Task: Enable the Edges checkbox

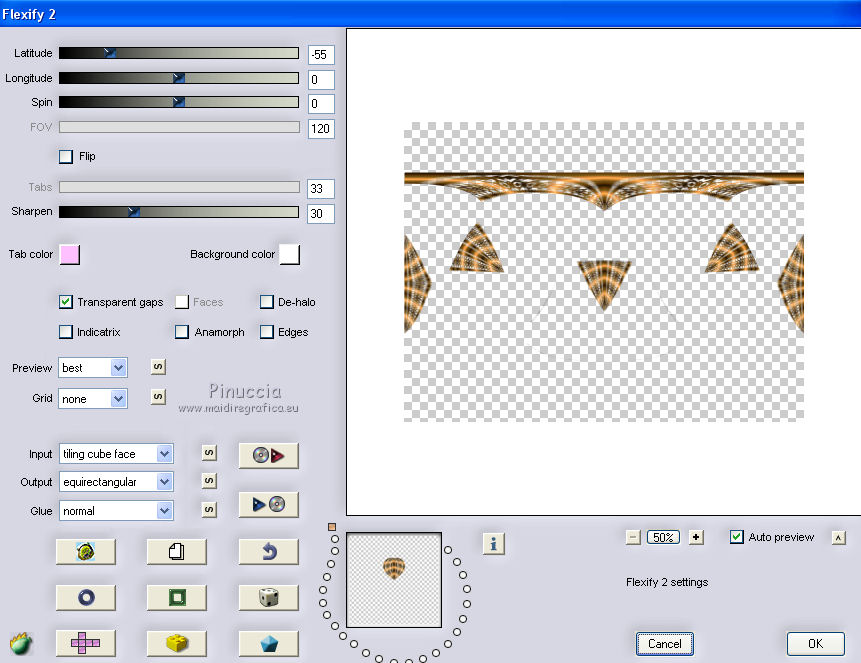Action: point(267,332)
